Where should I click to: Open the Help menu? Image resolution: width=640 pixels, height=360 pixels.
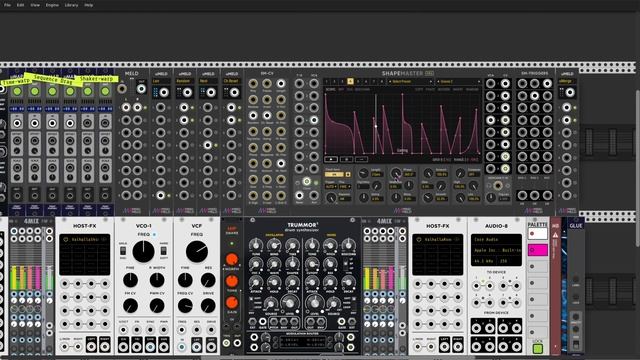(89, 5)
